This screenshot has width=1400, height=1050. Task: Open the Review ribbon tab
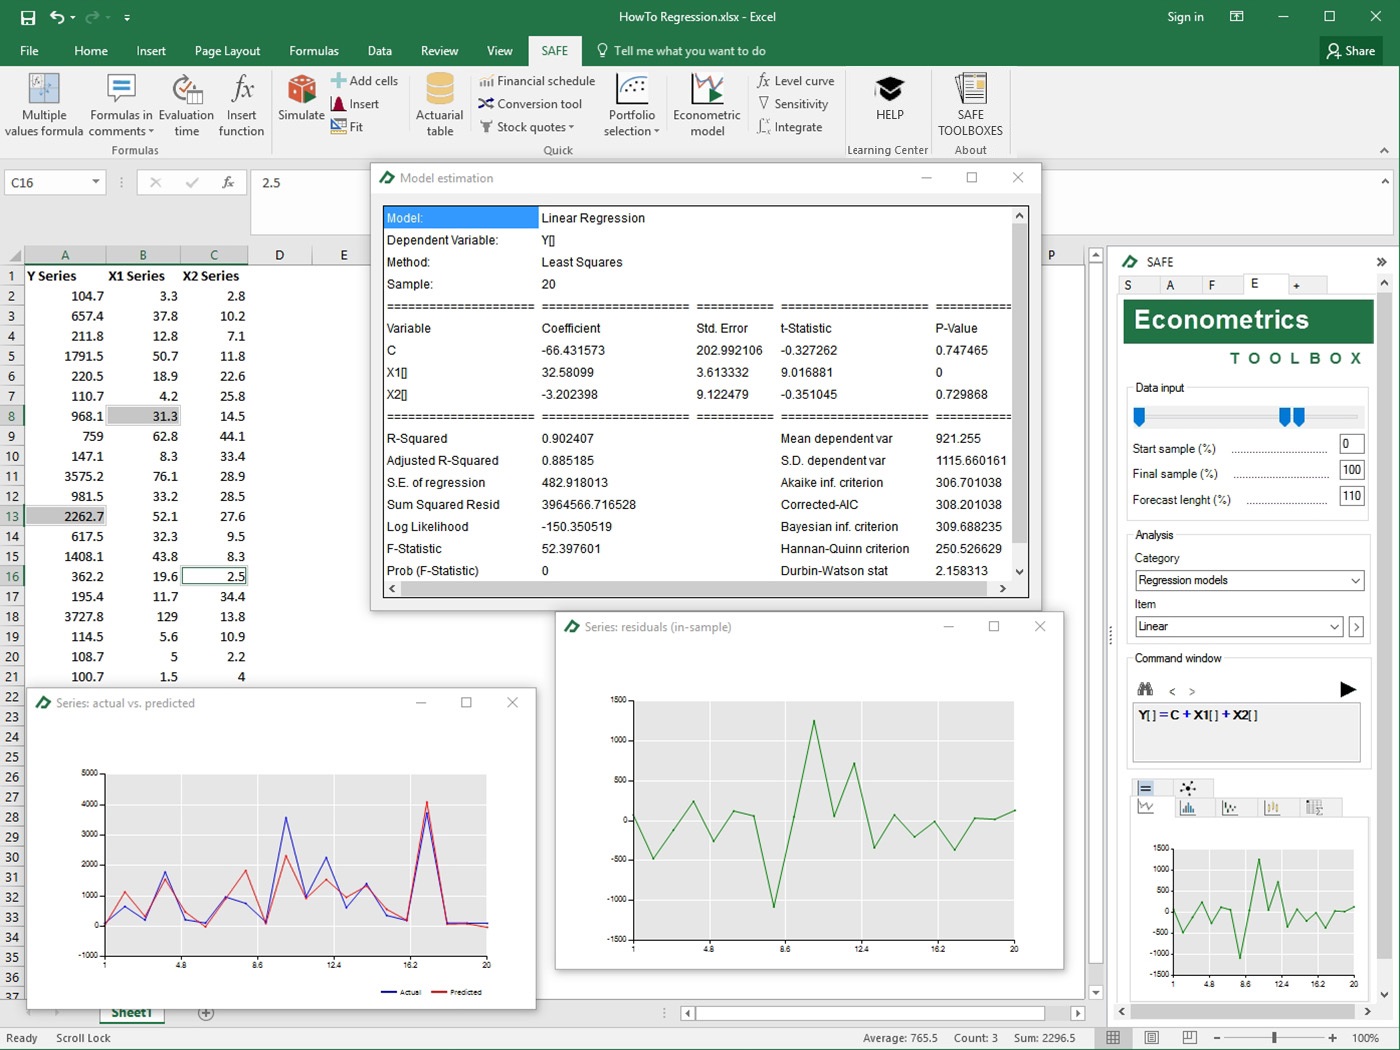point(439,51)
